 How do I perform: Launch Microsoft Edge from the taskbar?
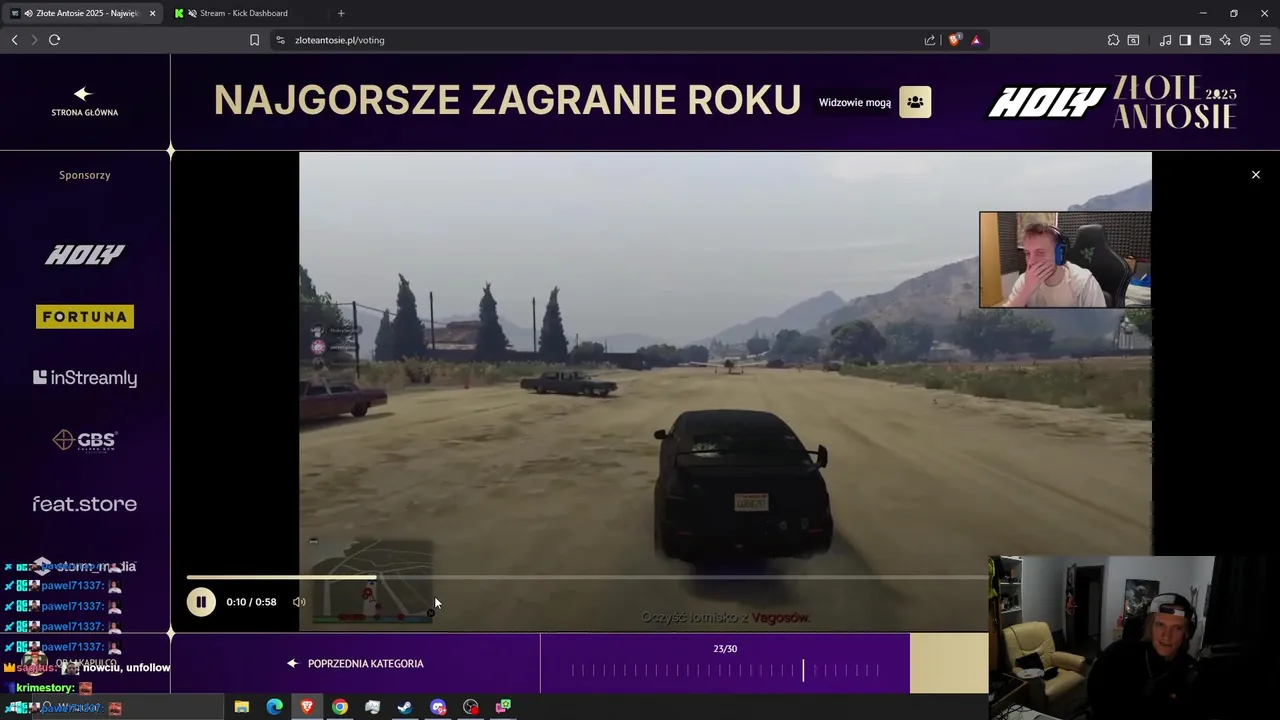[274, 707]
